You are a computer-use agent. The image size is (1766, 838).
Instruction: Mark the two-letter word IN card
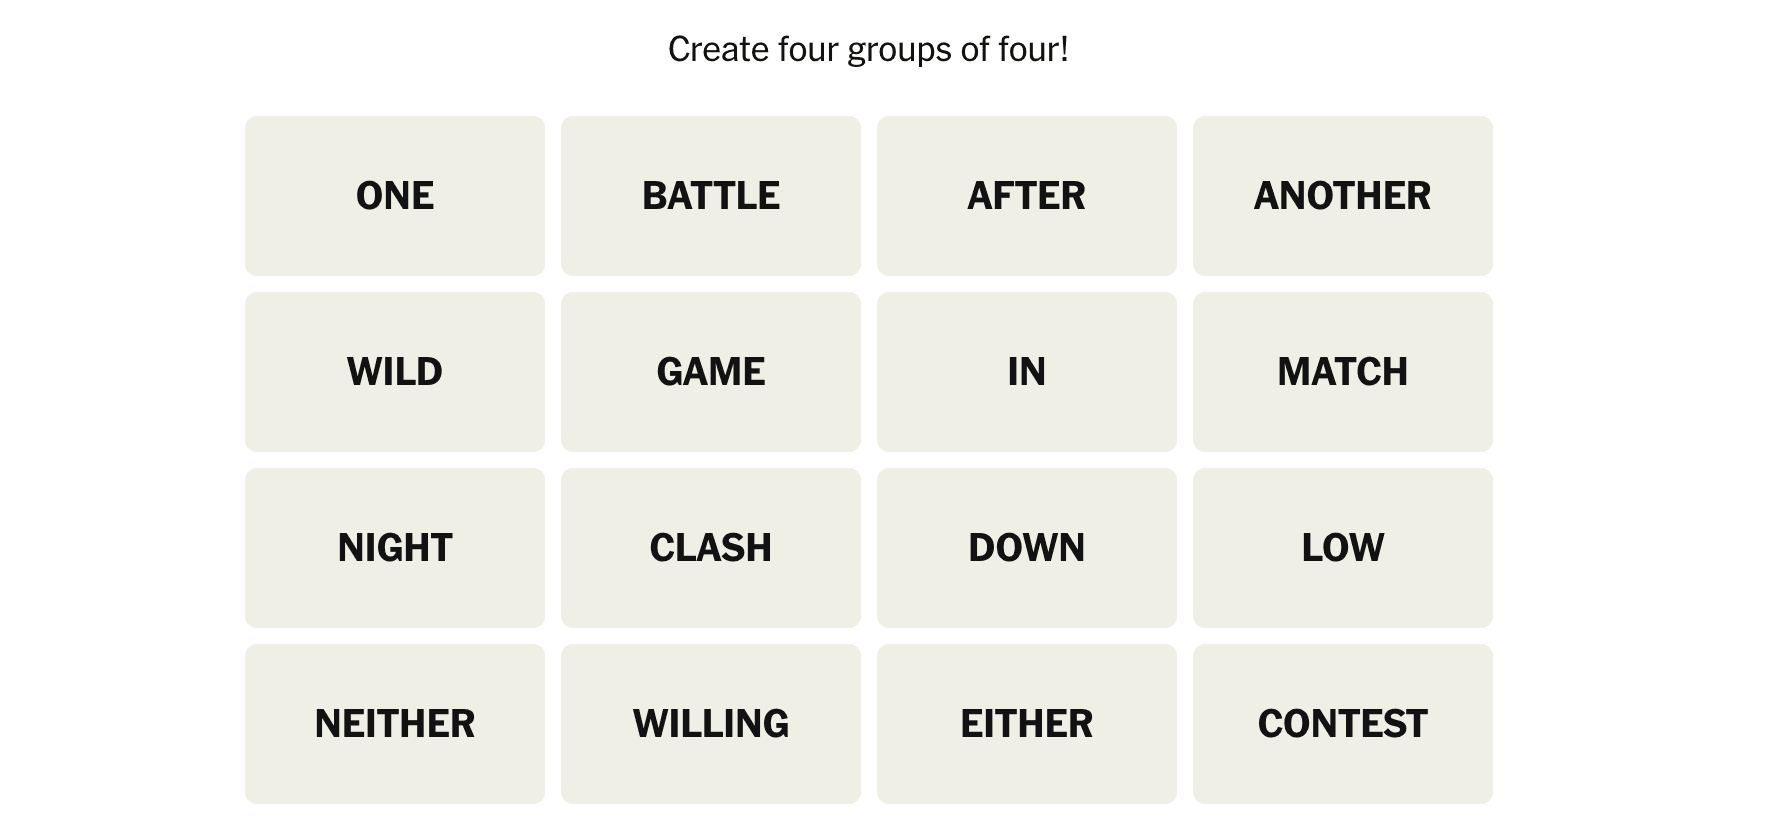tap(1027, 372)
